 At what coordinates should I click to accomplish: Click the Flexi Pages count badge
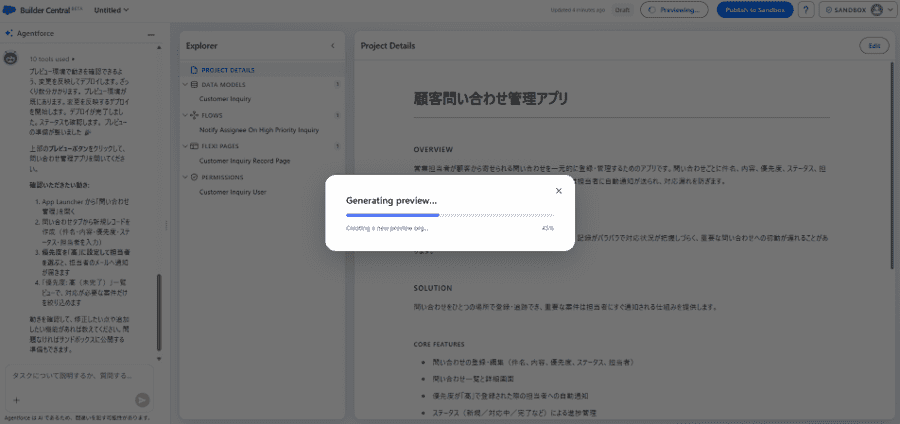pos(338,146)
